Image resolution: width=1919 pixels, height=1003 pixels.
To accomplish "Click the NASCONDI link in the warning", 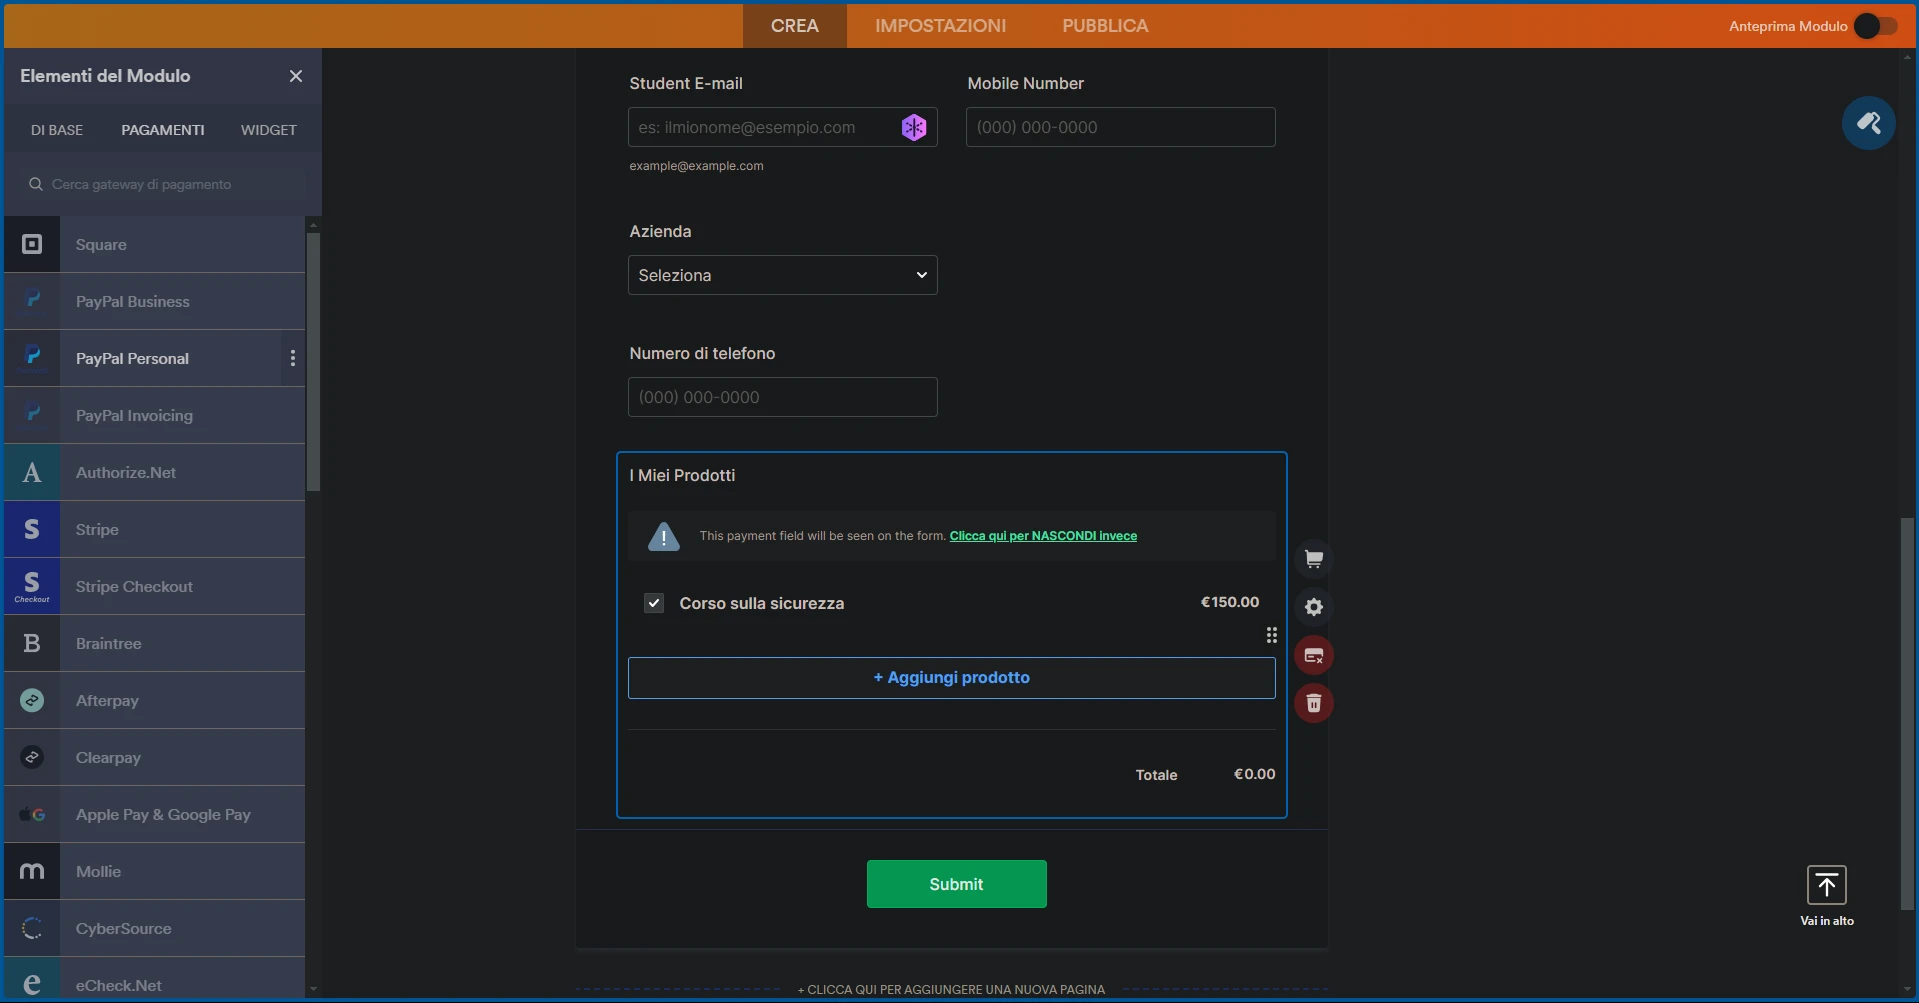I will point(1042,536).
